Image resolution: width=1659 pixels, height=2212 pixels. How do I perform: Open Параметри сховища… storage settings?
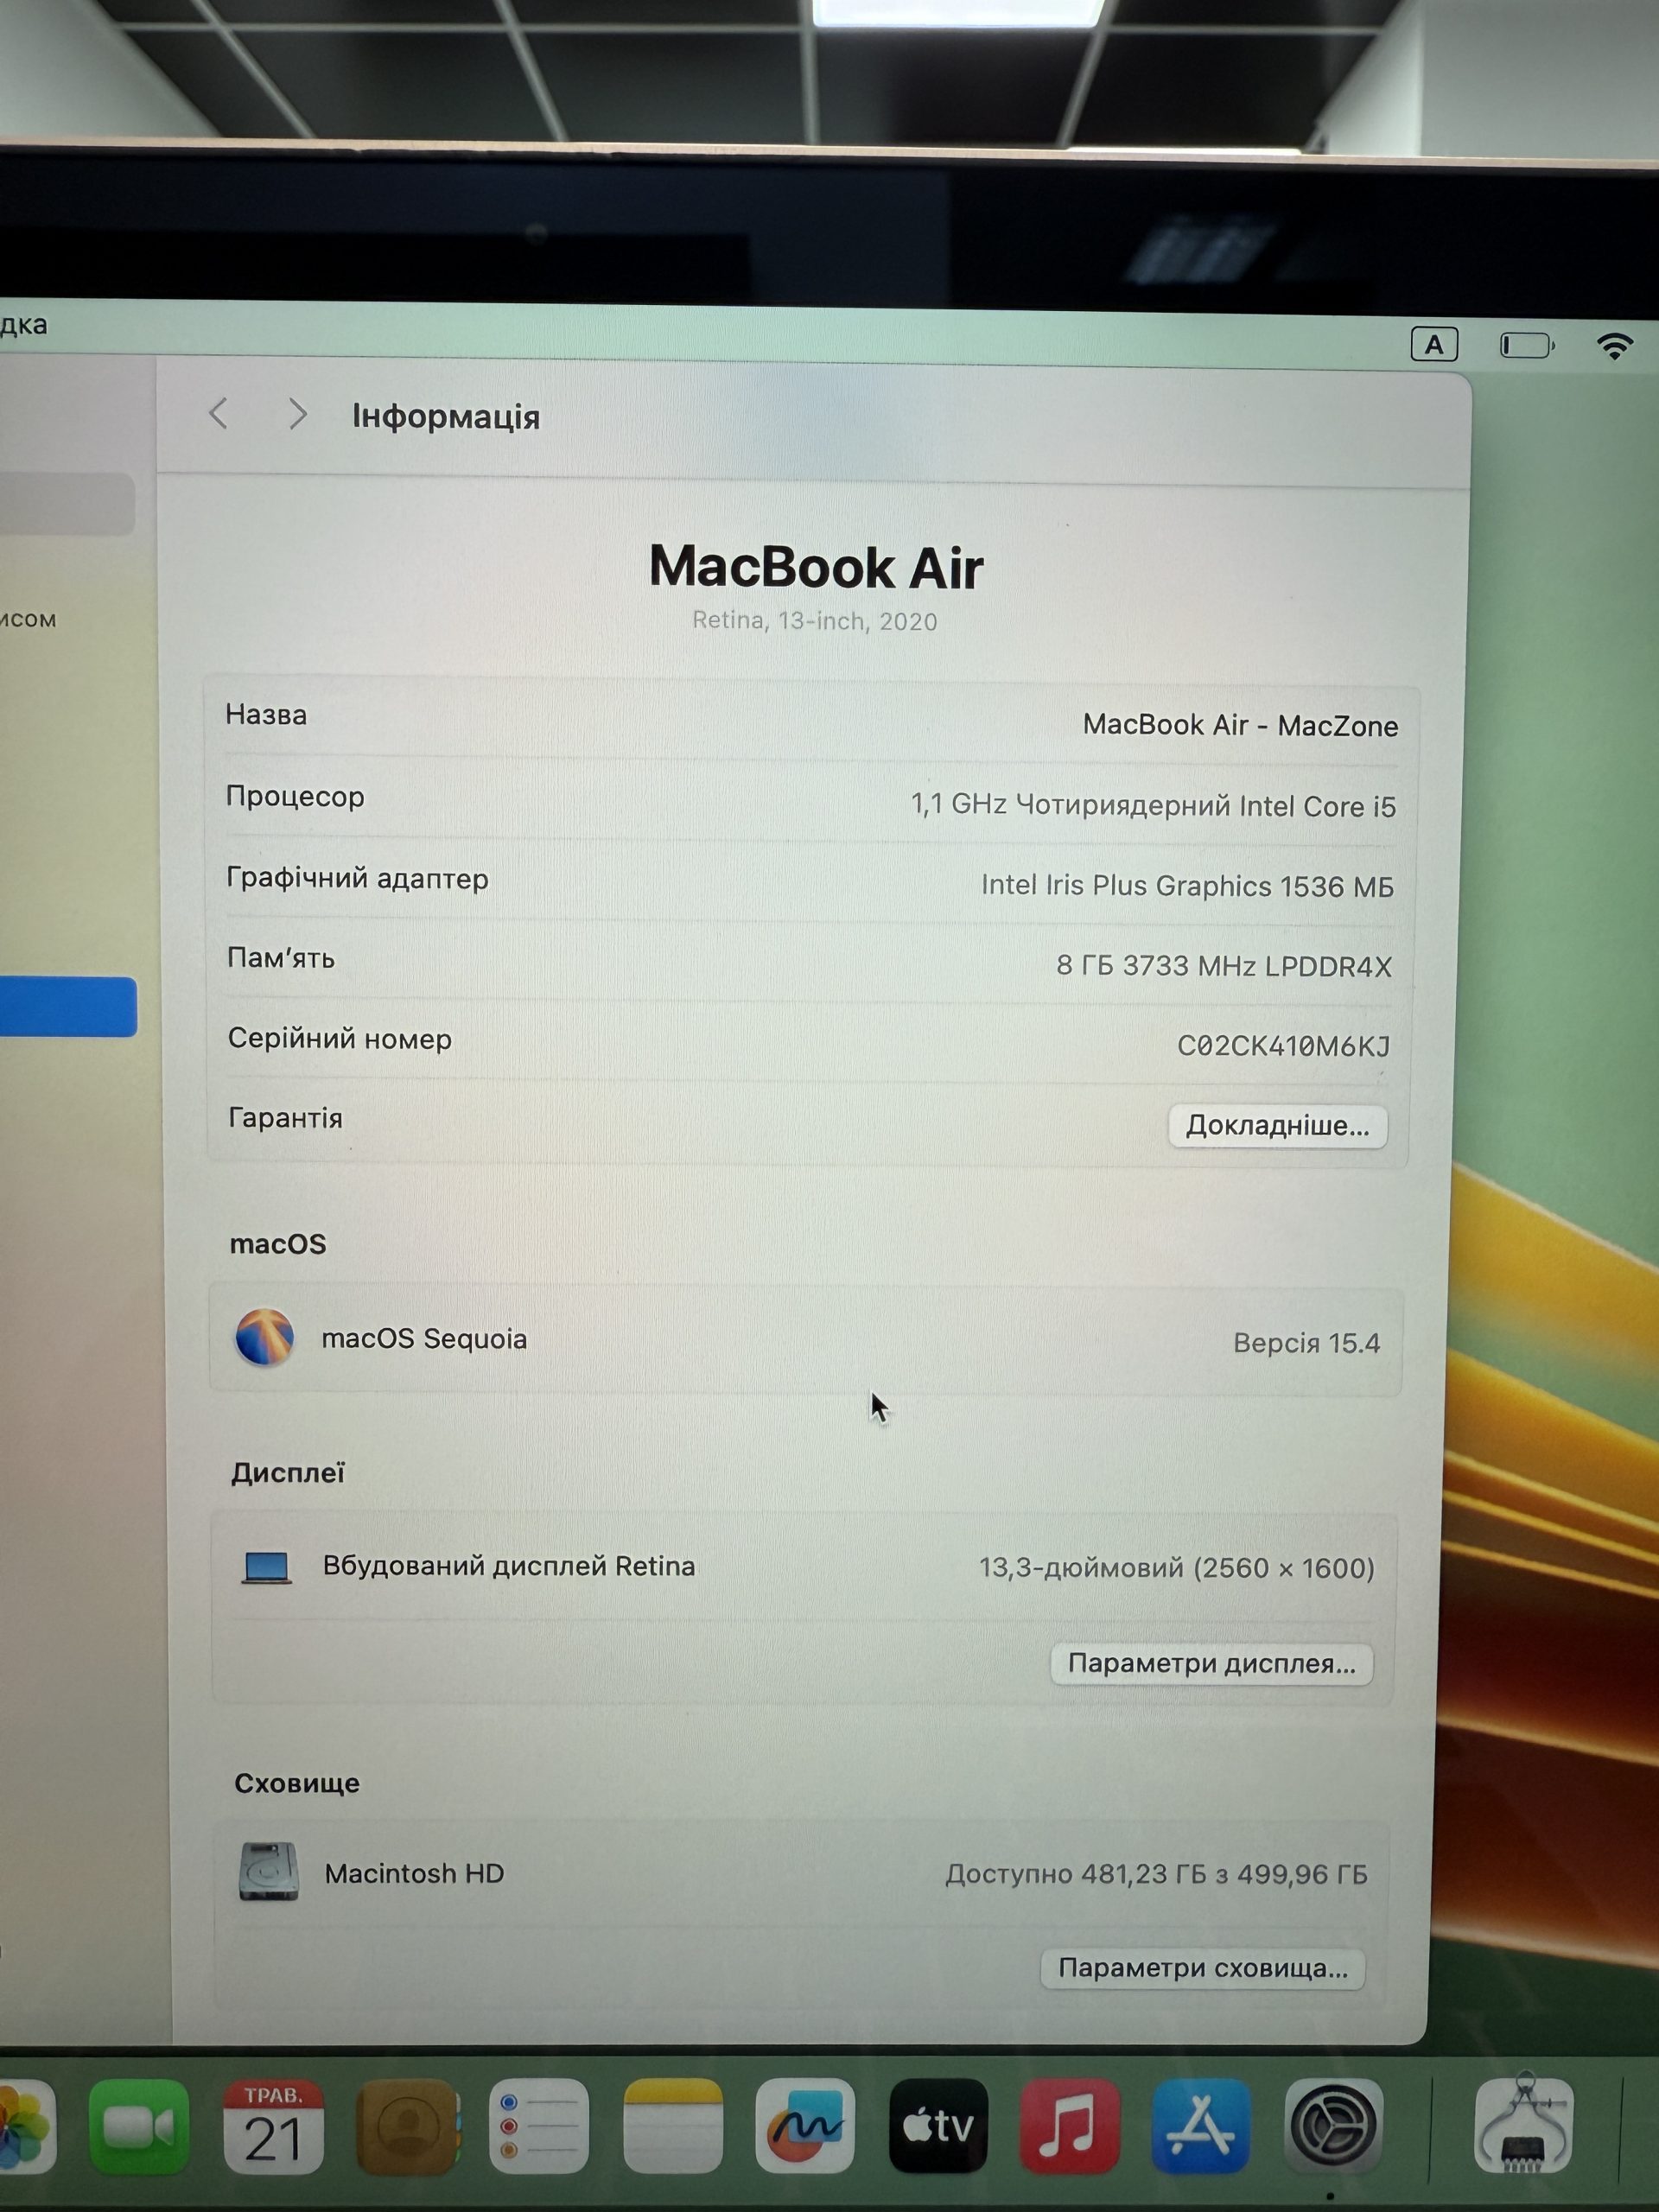point(1203,1968)
